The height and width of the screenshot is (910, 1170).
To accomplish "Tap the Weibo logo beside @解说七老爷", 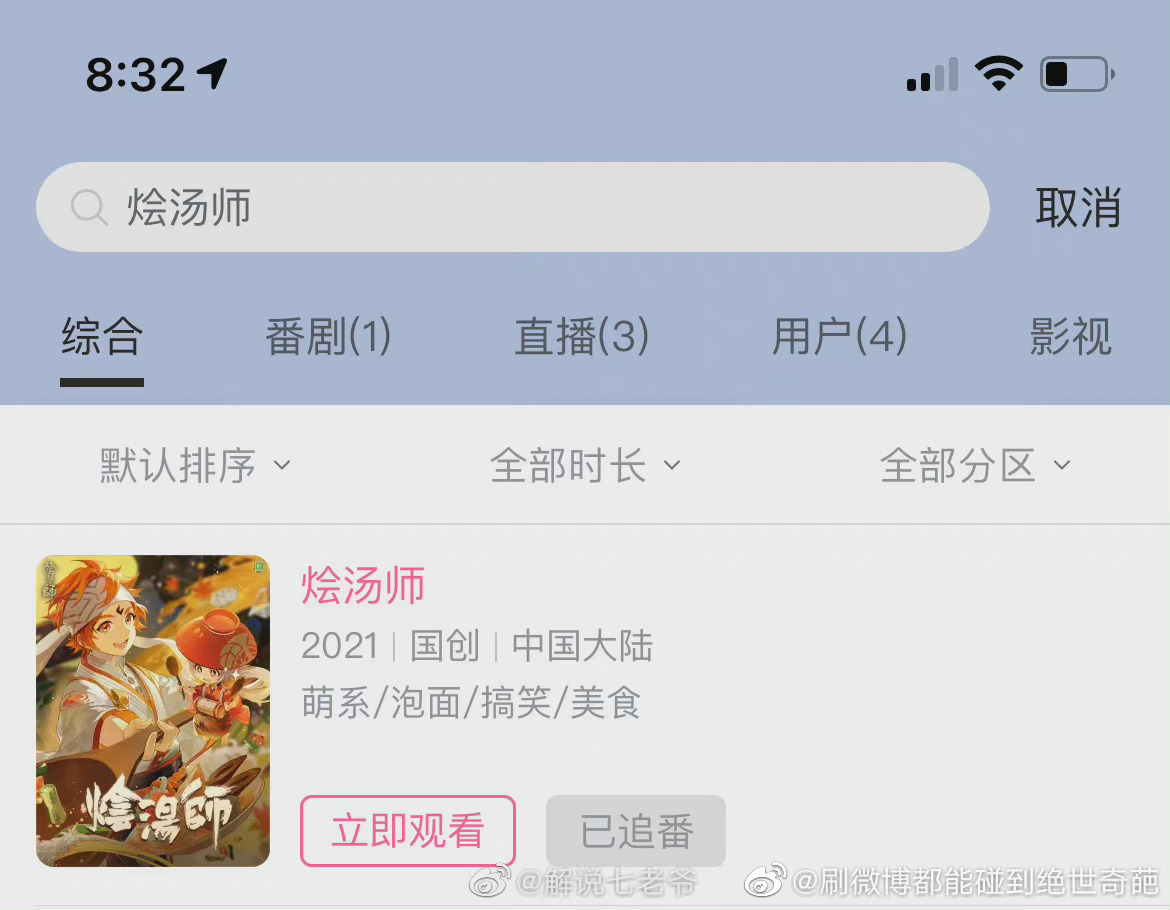I will point(489,881).
